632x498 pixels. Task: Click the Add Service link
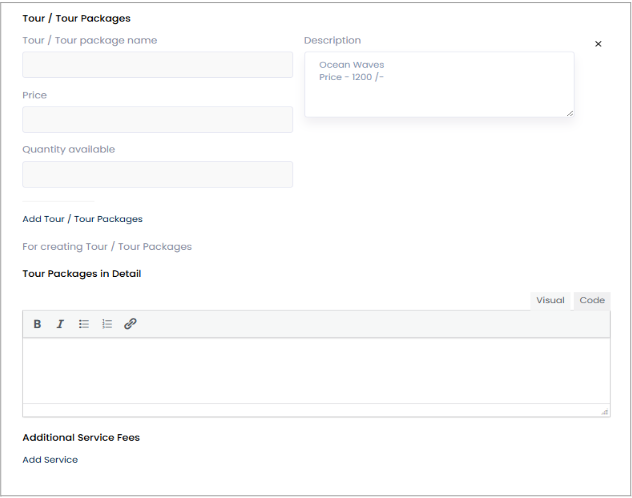coord(50,460)
